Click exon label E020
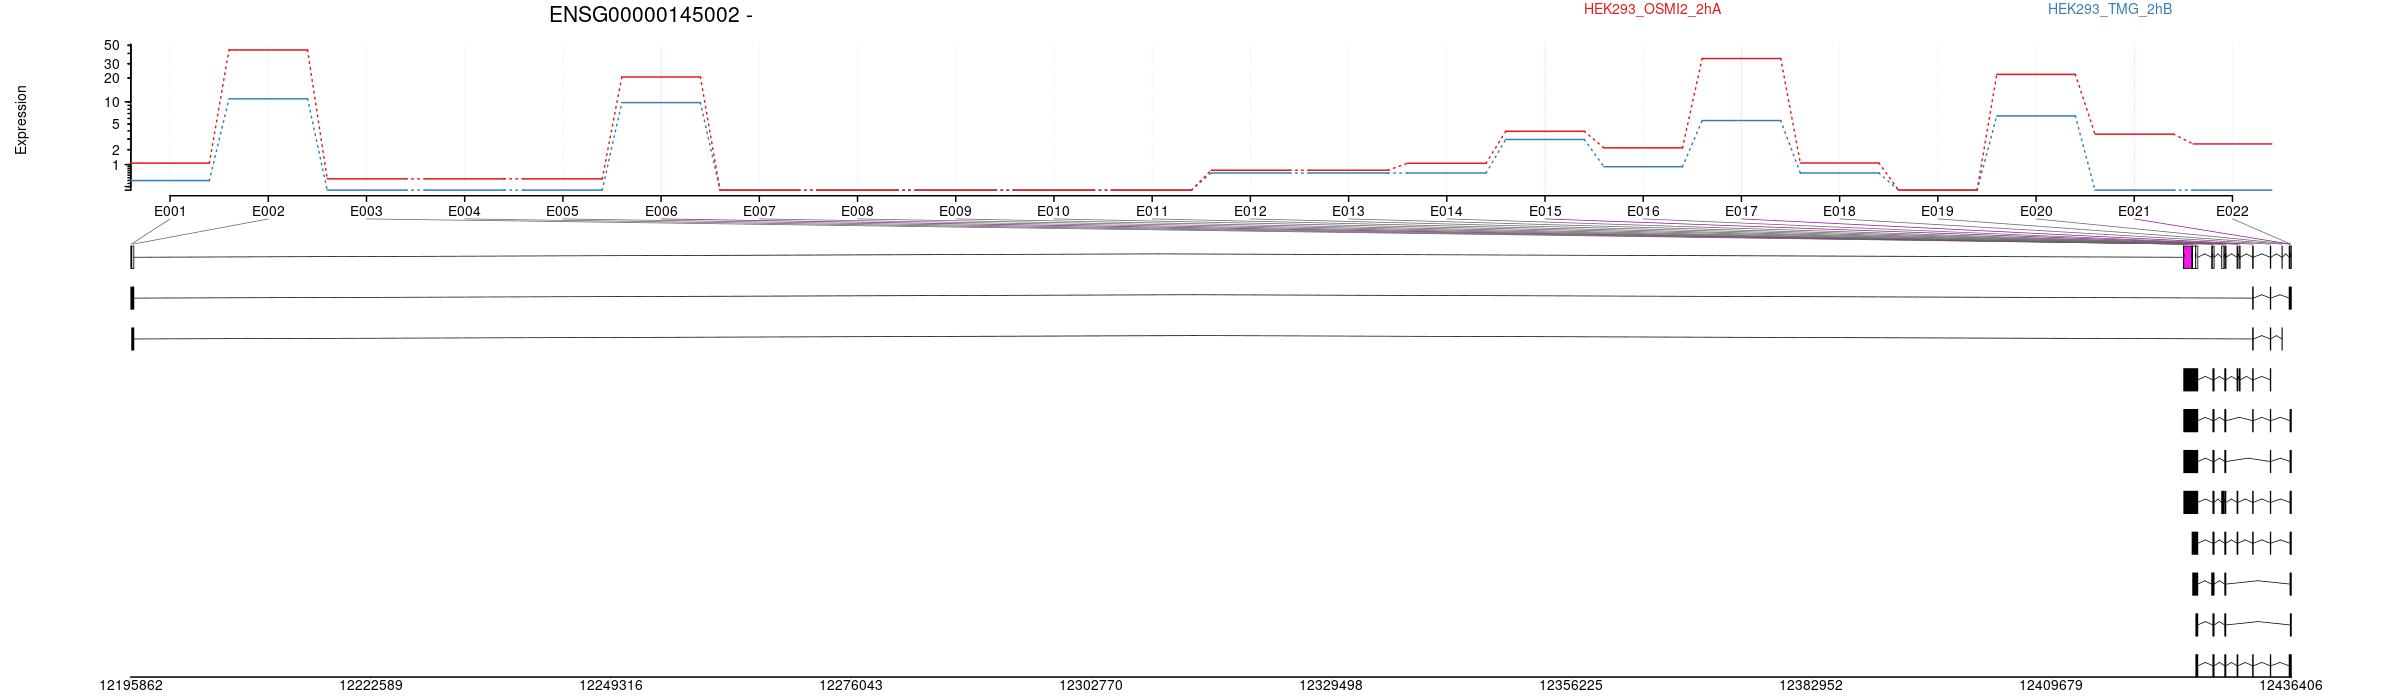The width and height of the screenshot is (2400, 700). tap(2036, 211)
